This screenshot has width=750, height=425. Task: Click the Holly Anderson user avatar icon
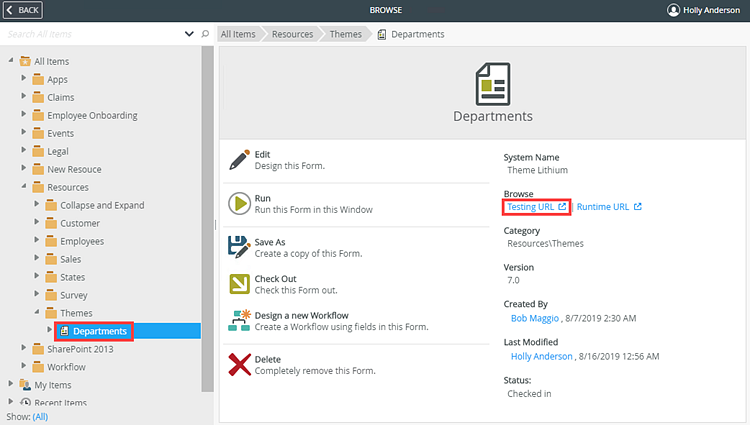674,10
